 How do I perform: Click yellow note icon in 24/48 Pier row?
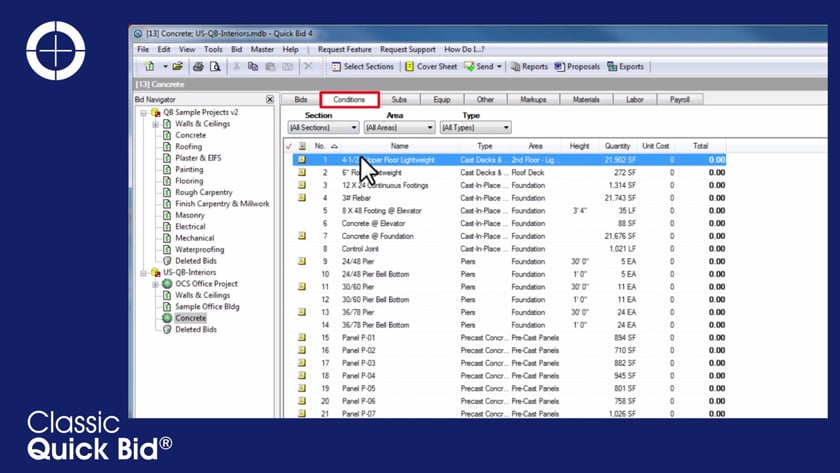click(x=302, y=261)
